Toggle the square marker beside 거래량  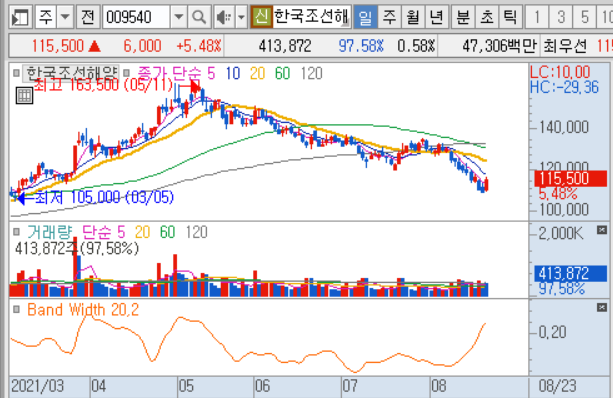point(16,232)
